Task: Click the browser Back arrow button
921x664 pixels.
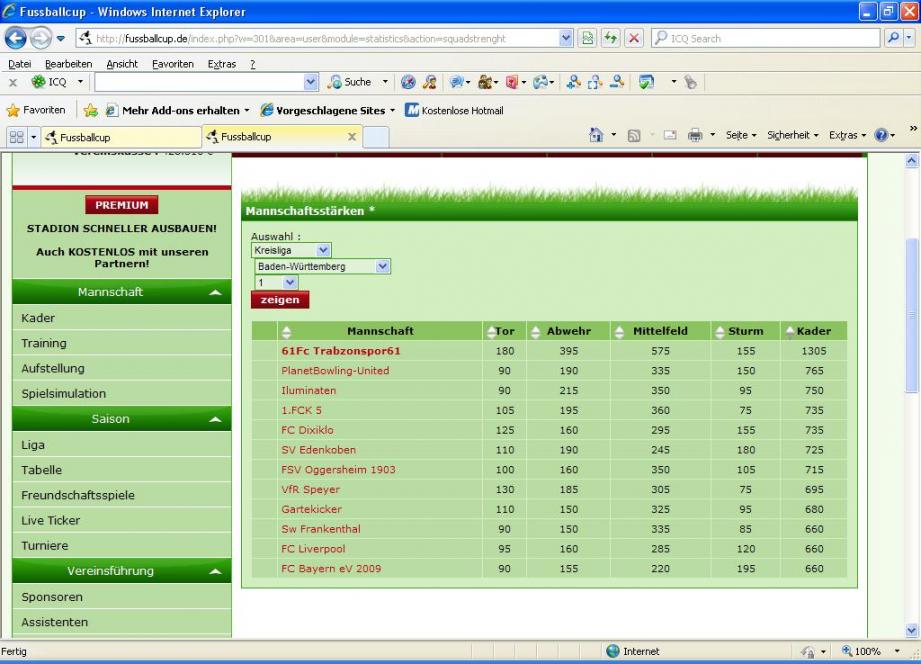Action: point(17,38)
